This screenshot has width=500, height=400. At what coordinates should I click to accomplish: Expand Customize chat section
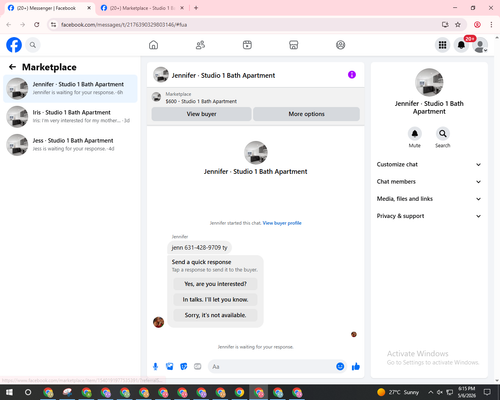point(429,164)
